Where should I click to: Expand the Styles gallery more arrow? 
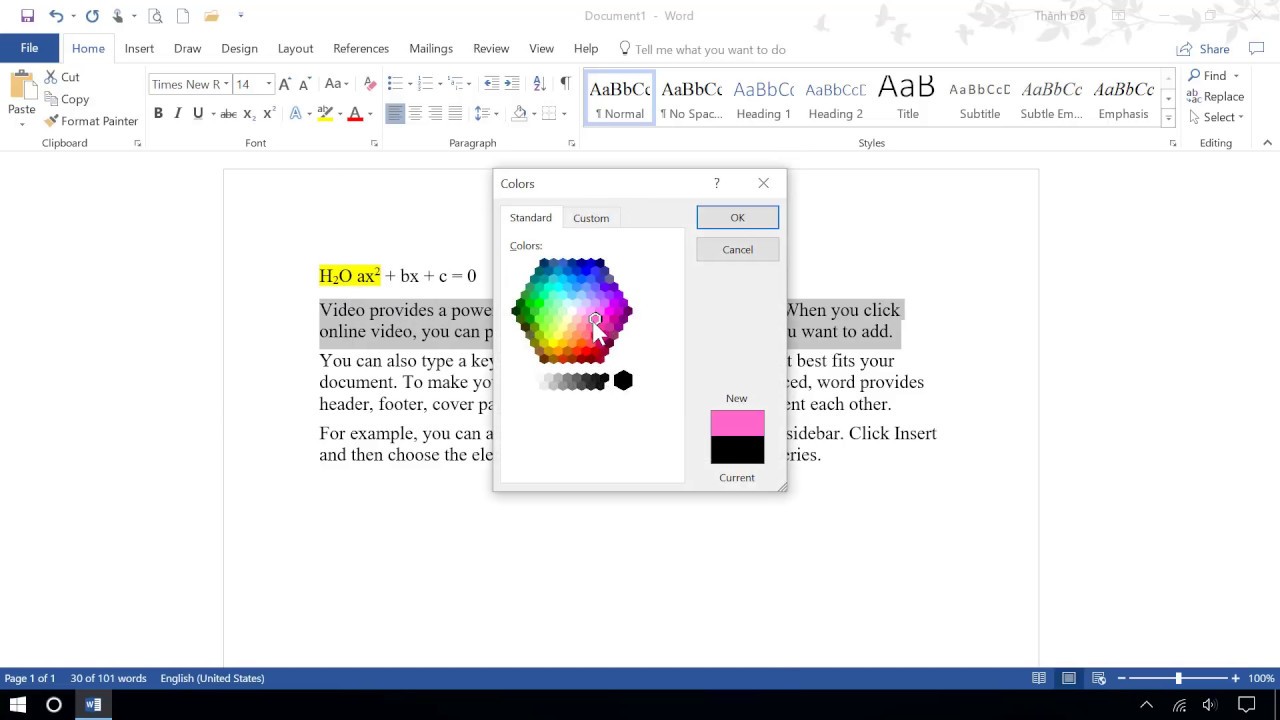[1168, 118]
